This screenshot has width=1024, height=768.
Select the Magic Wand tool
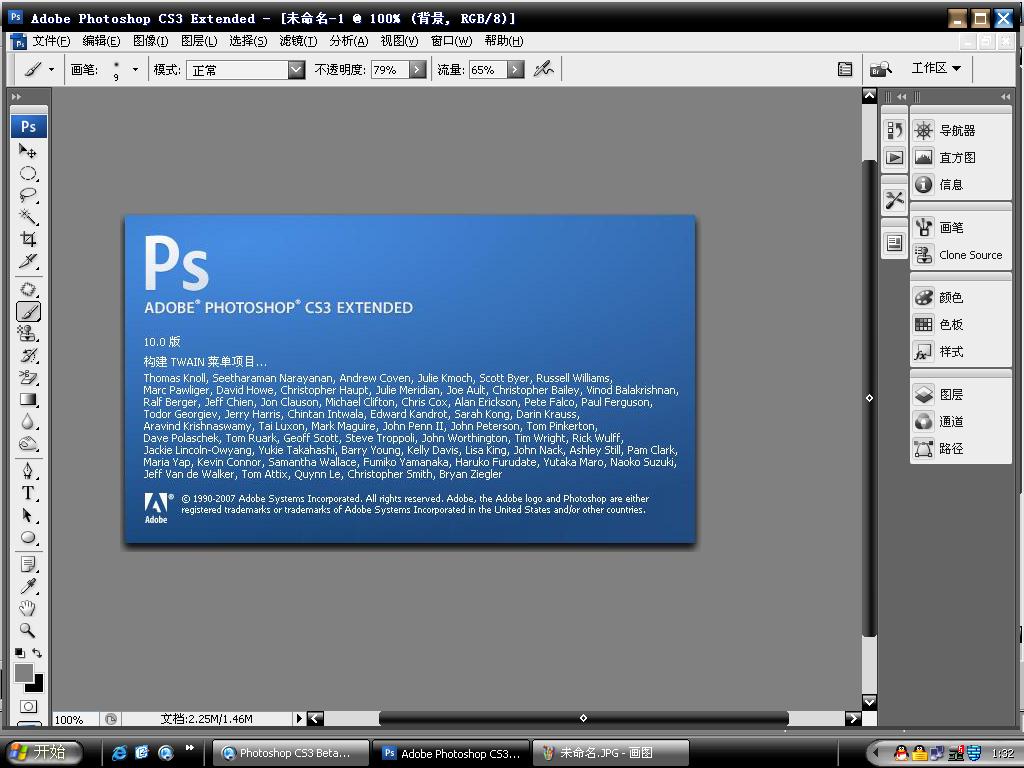(x=28, y=217)
